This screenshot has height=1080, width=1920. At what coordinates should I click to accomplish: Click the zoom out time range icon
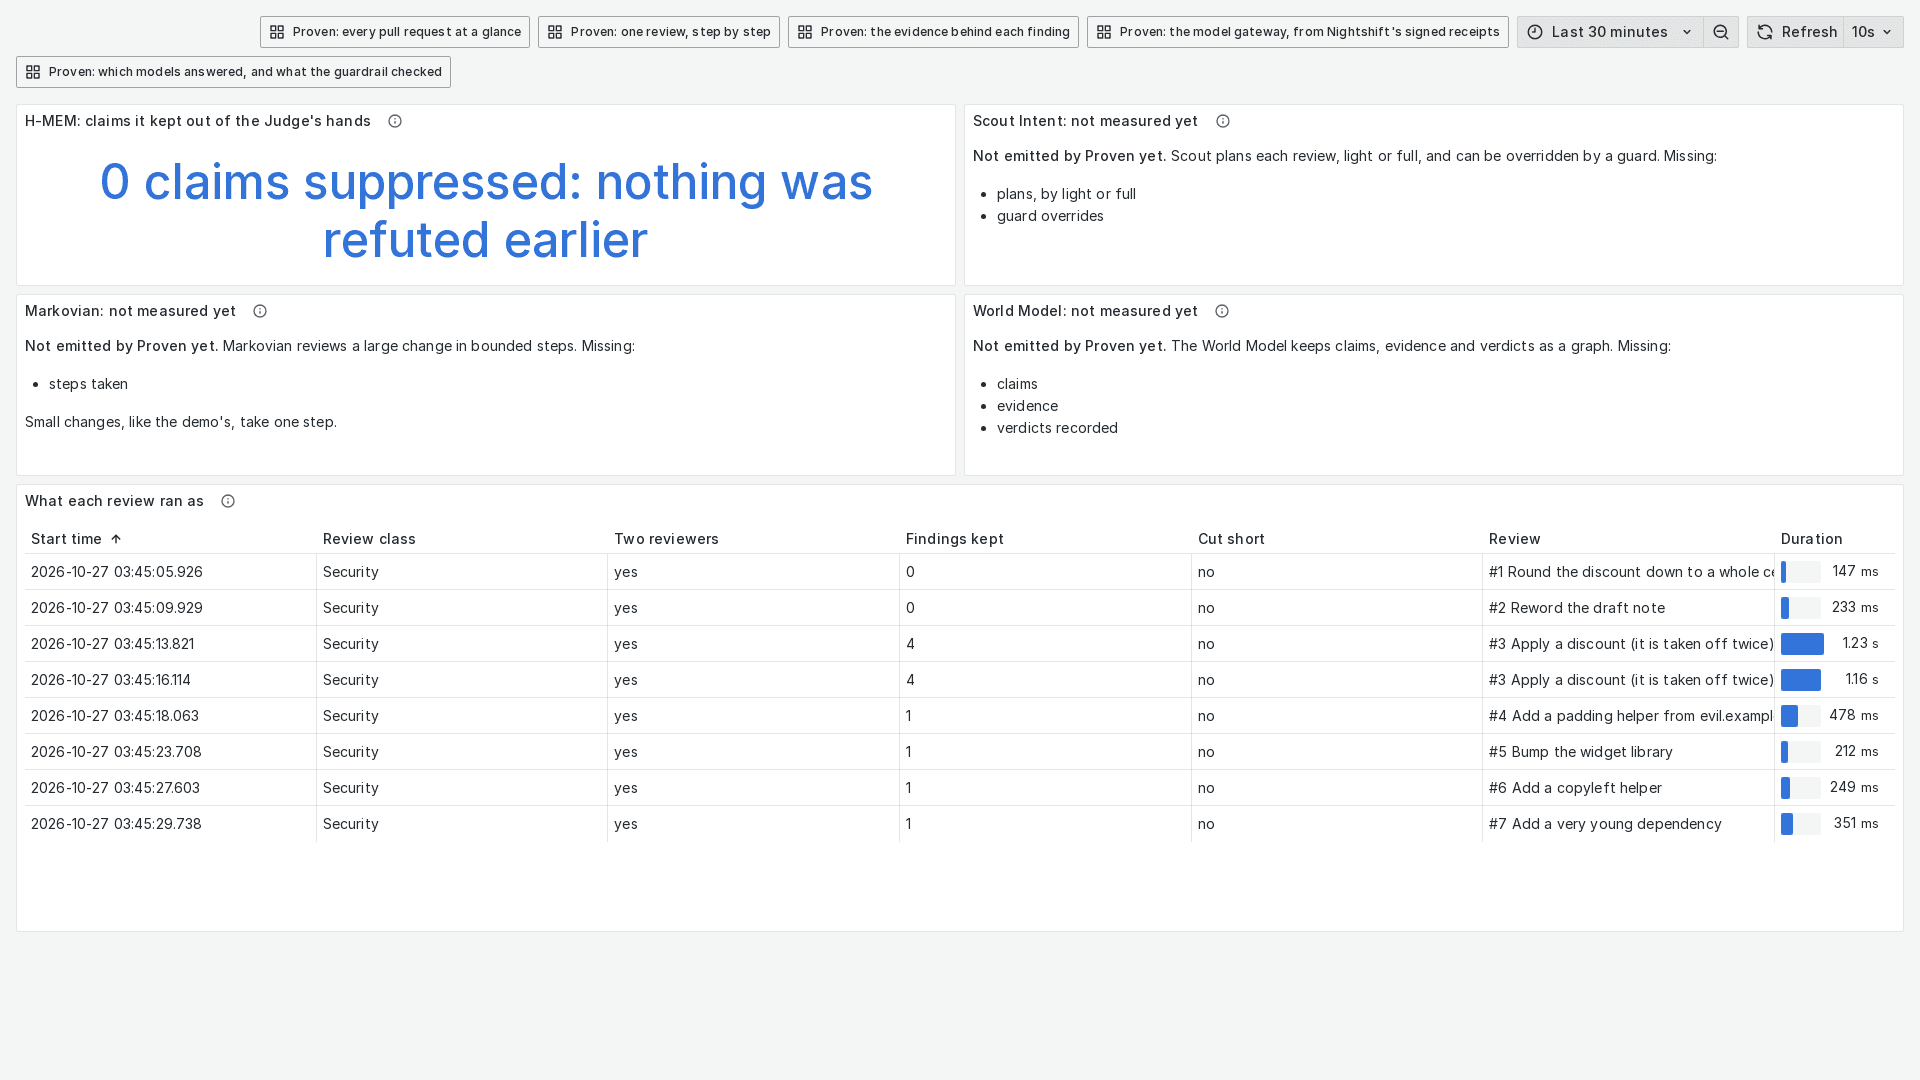(1720, 32)
